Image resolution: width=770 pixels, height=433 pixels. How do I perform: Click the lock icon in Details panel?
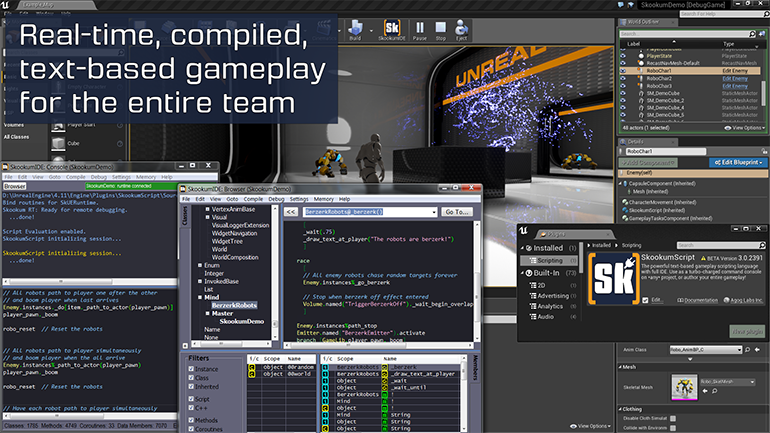(764, 151)
